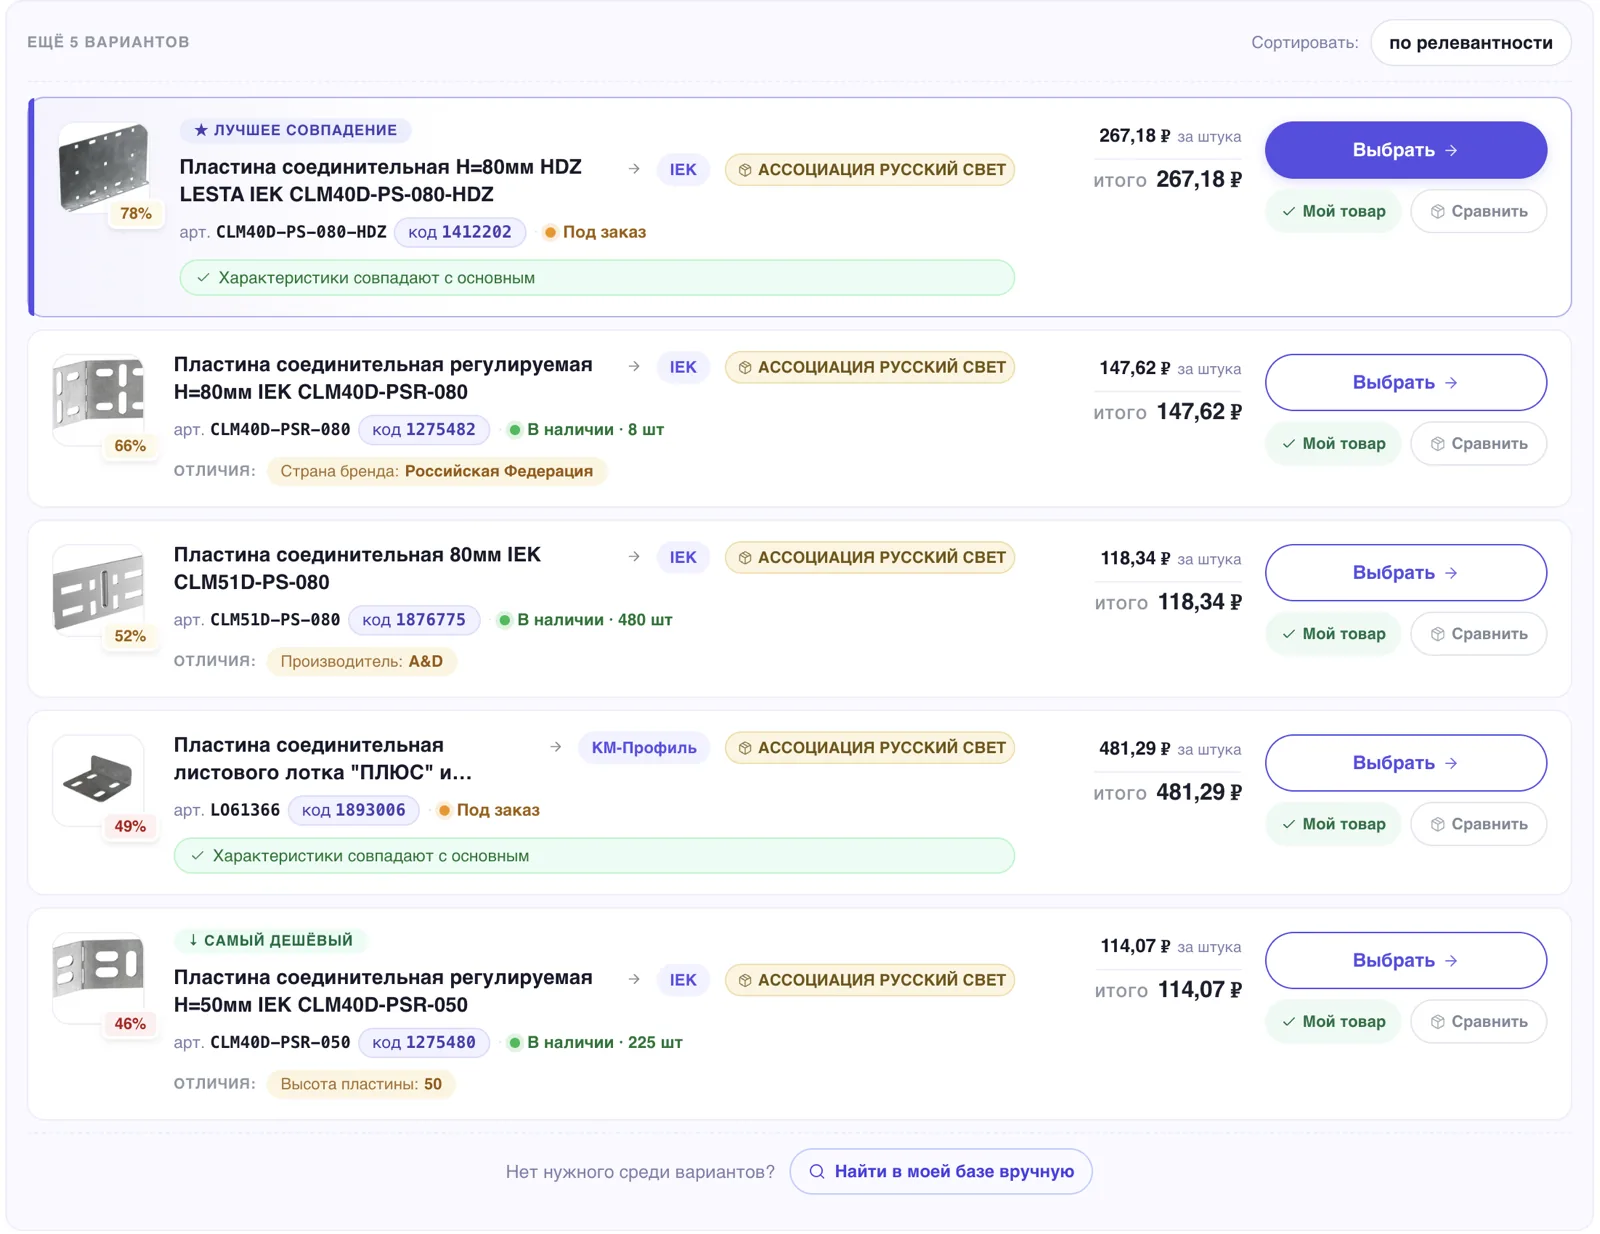Toggle 'Мой товар' for CLM40D-PSR-080
The width and height of the screenshot is (1600, 1234).
(1333, 443)
